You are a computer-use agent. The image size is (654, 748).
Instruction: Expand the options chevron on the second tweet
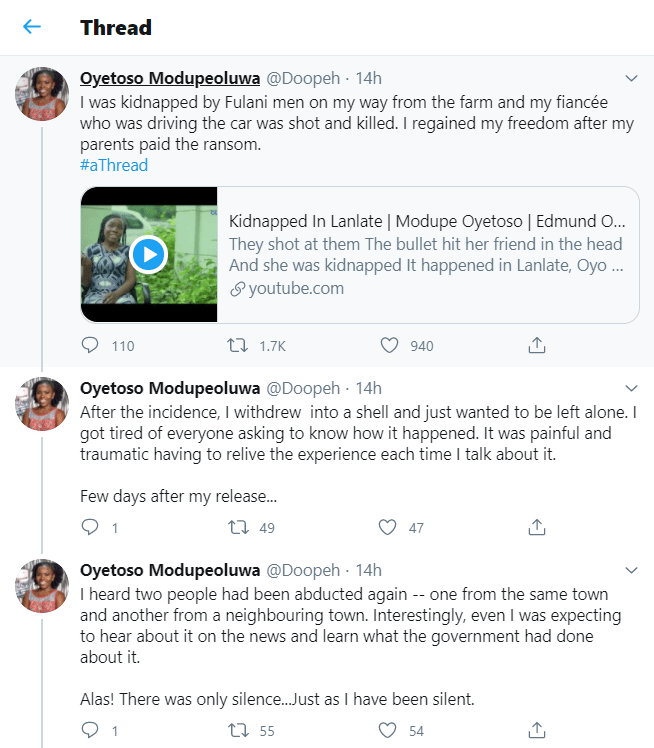(x=631, y=387)
